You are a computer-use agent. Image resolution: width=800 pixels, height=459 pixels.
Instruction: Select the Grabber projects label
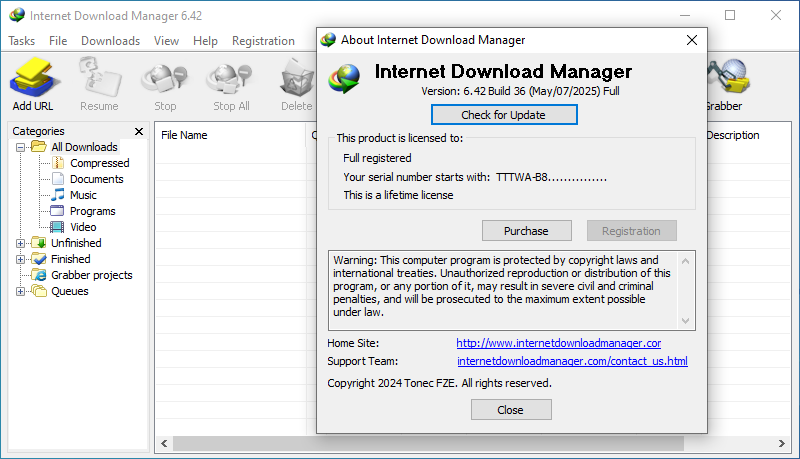click(92, 275)
